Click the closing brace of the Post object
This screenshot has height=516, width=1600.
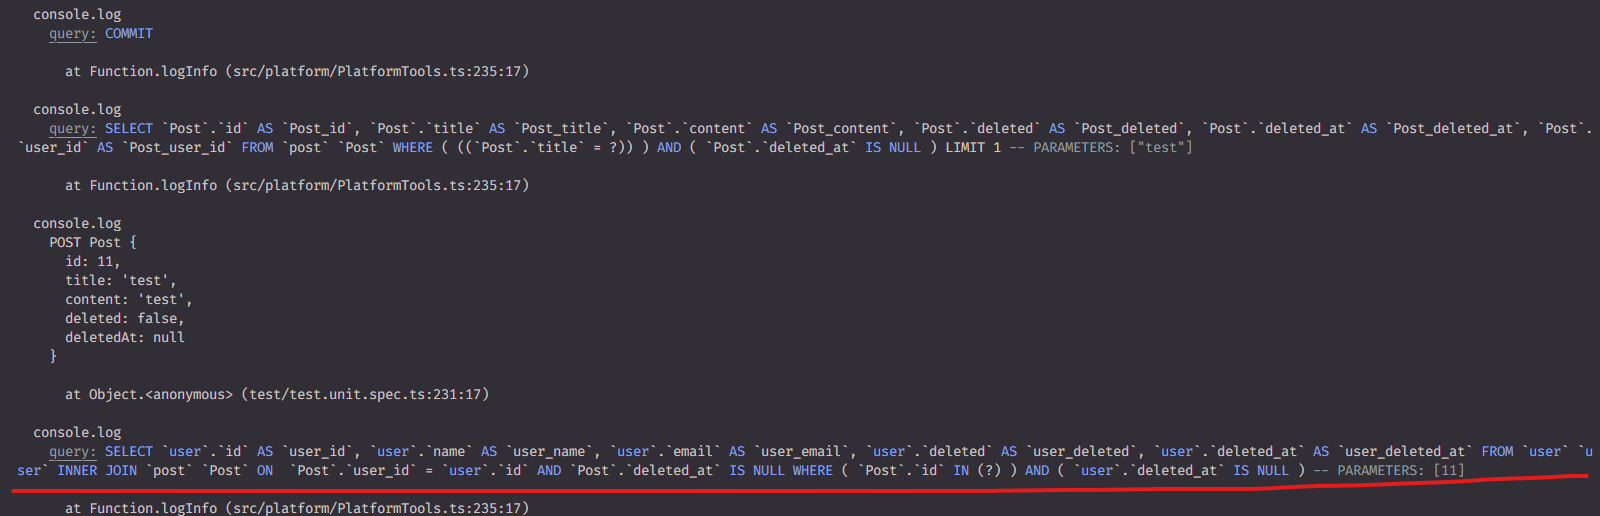pos(53,356)
